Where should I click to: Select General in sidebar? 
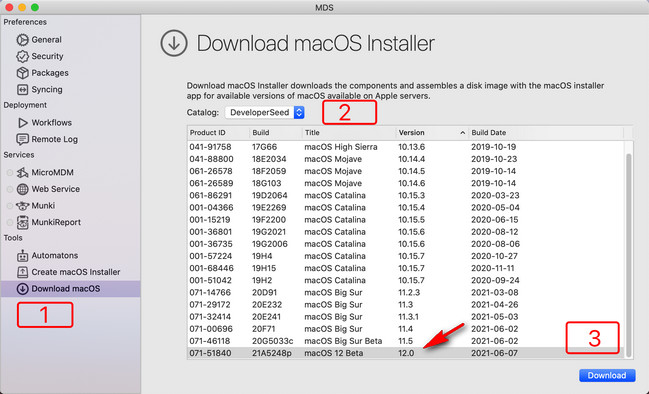coord(46,40)
